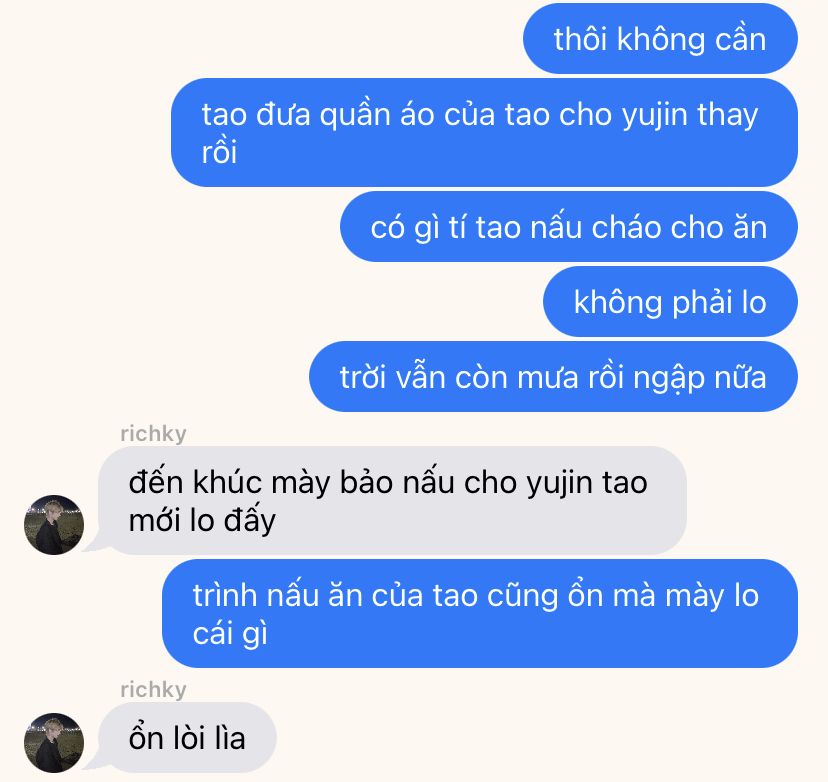This screenshot has width=828, height=782.
Task: Open the richky name label above 'đến khúc mày'
Action: coord(153,434)
